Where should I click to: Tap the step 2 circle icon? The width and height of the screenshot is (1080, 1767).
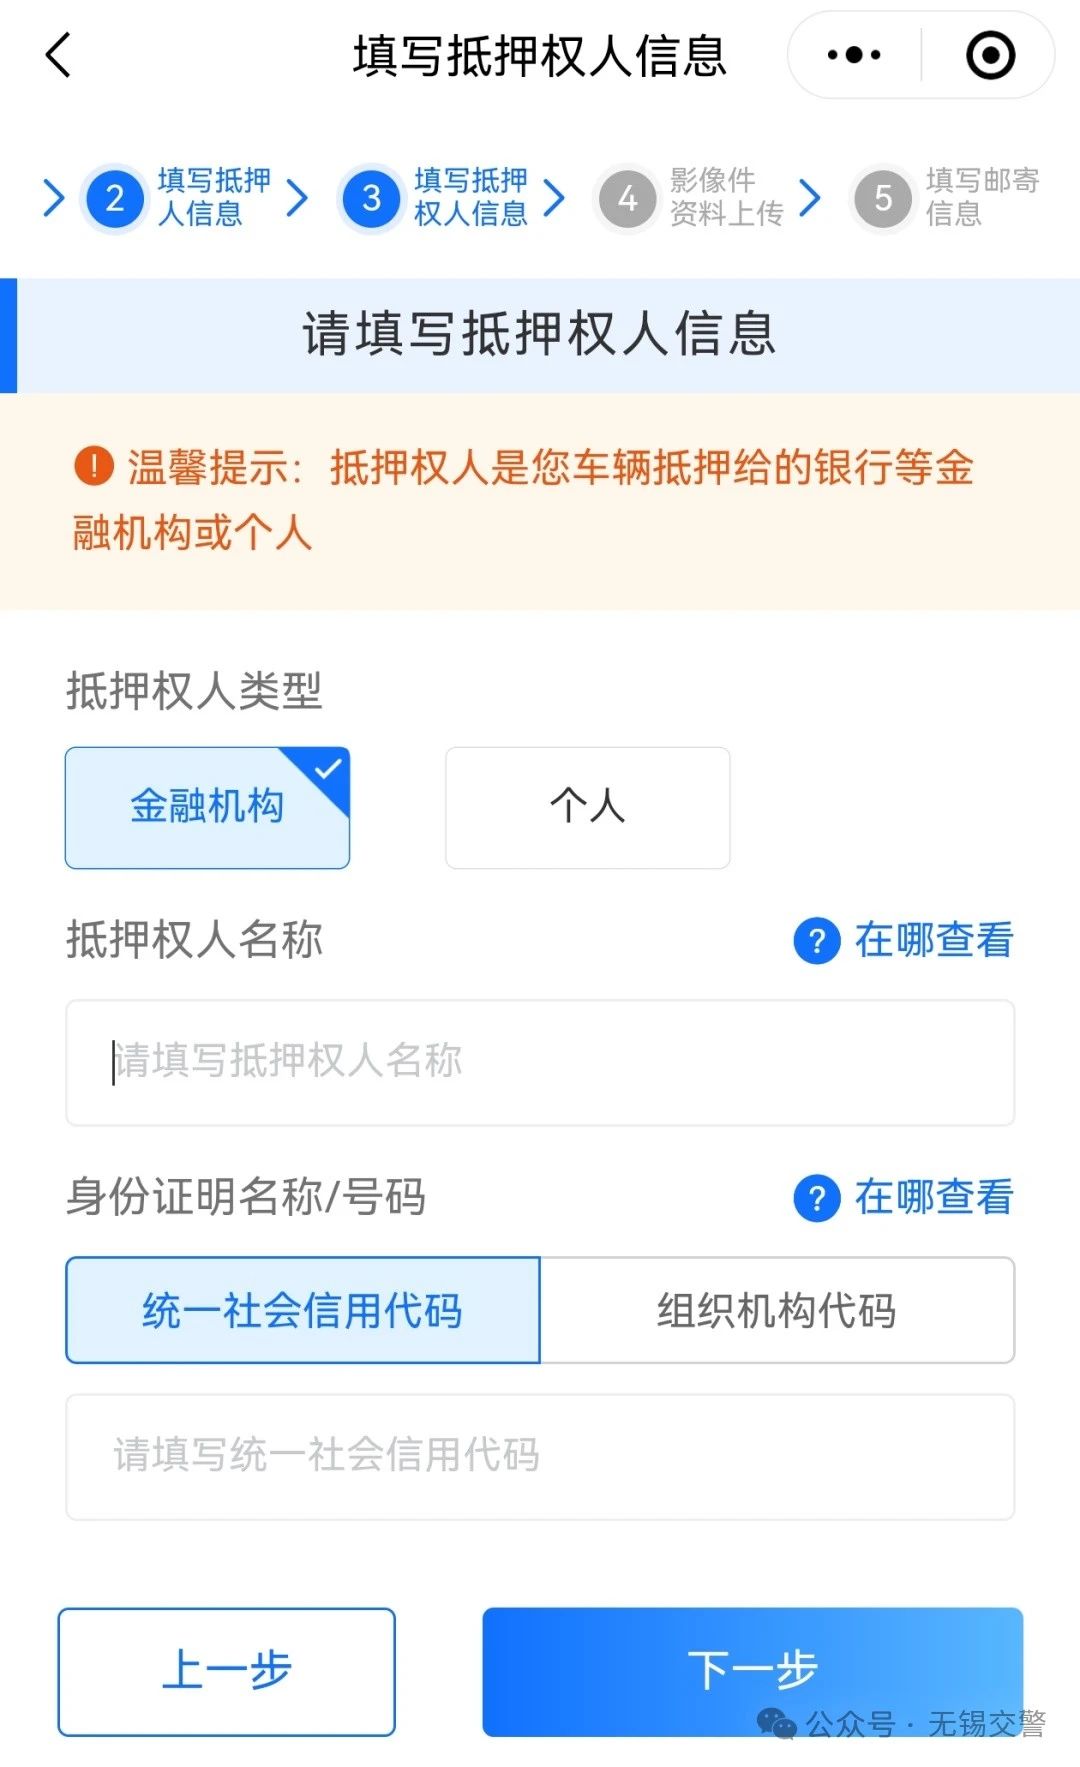[x=115, y=198]
